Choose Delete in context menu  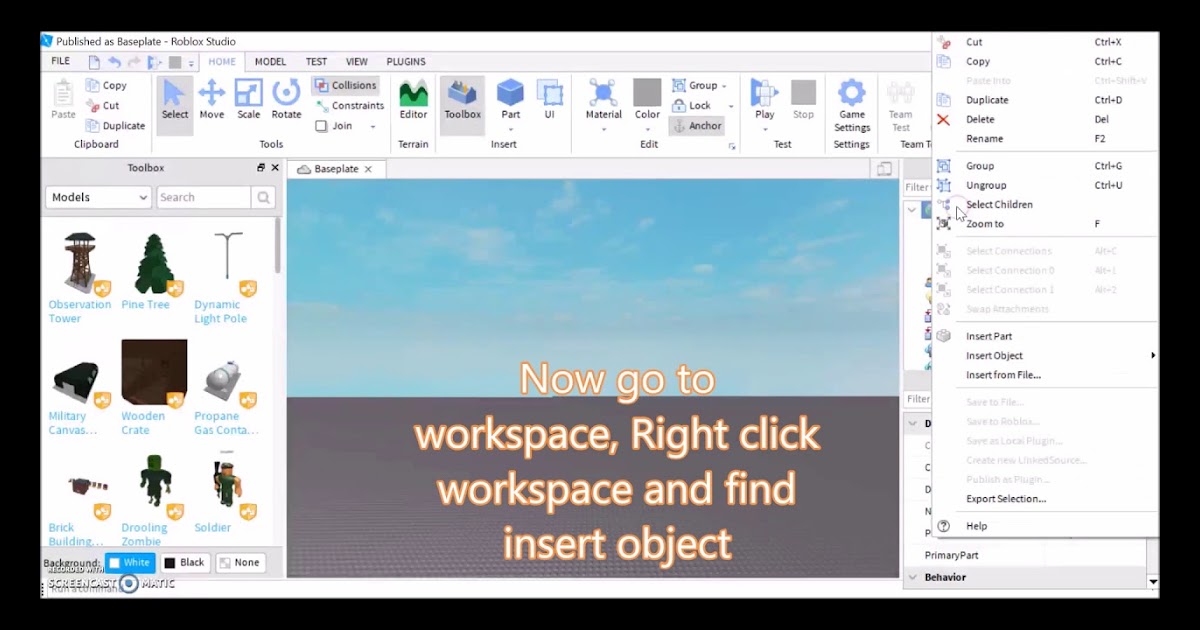click(1045, 119)
